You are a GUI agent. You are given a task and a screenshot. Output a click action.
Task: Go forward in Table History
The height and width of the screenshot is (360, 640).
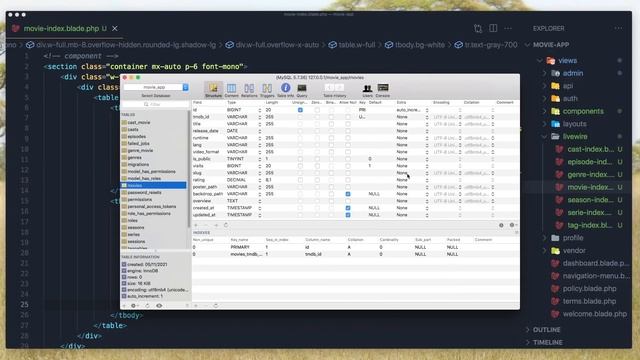340,87
